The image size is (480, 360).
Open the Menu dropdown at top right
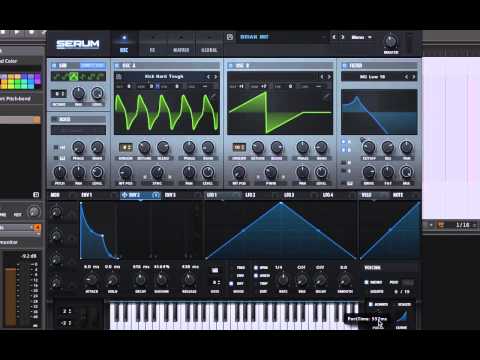tap(361, 37)
